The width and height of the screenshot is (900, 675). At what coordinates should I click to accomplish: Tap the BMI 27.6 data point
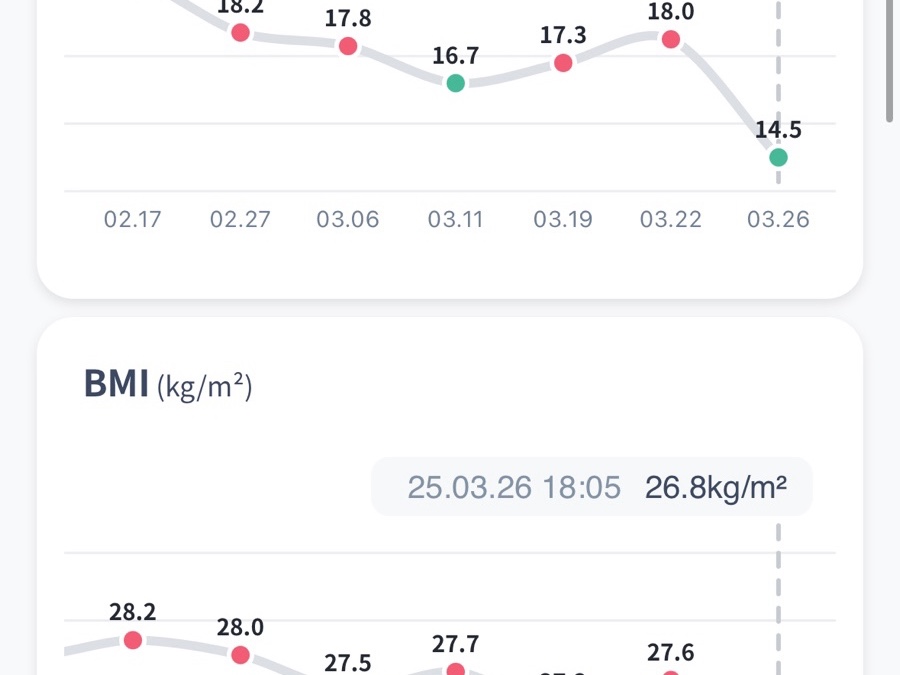(x=670, y=672)
